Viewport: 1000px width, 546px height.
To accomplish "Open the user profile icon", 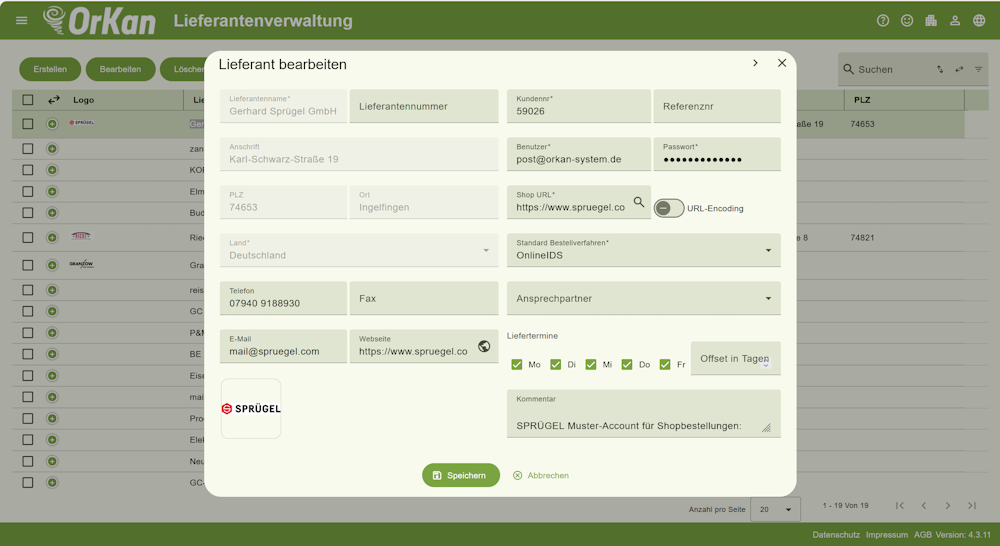I will pos(955,20).
